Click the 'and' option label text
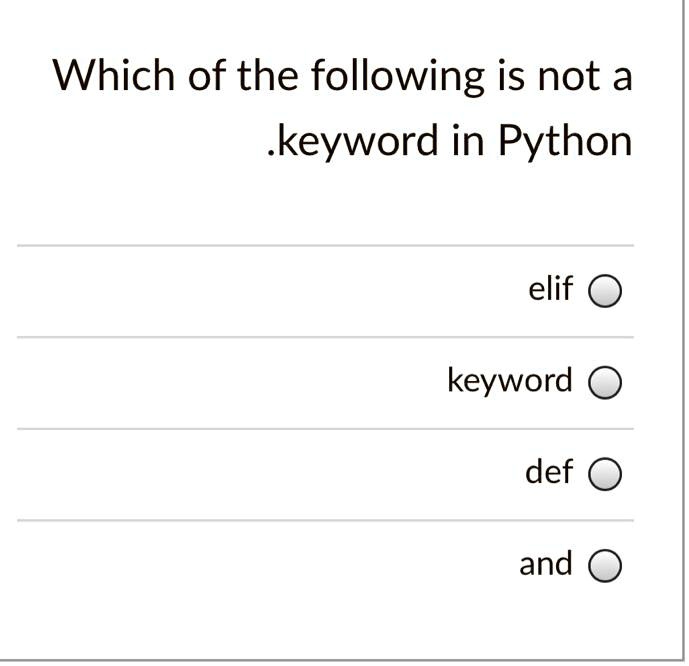Screen dimensions: 689x666 (x=546, y=564)
